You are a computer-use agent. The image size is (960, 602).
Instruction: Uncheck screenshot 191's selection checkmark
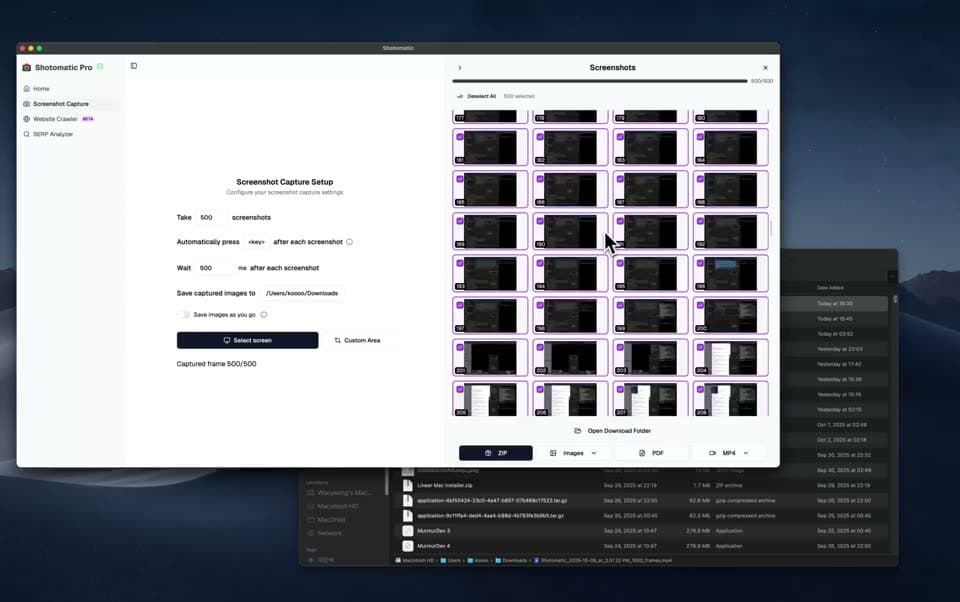(620, 221)
